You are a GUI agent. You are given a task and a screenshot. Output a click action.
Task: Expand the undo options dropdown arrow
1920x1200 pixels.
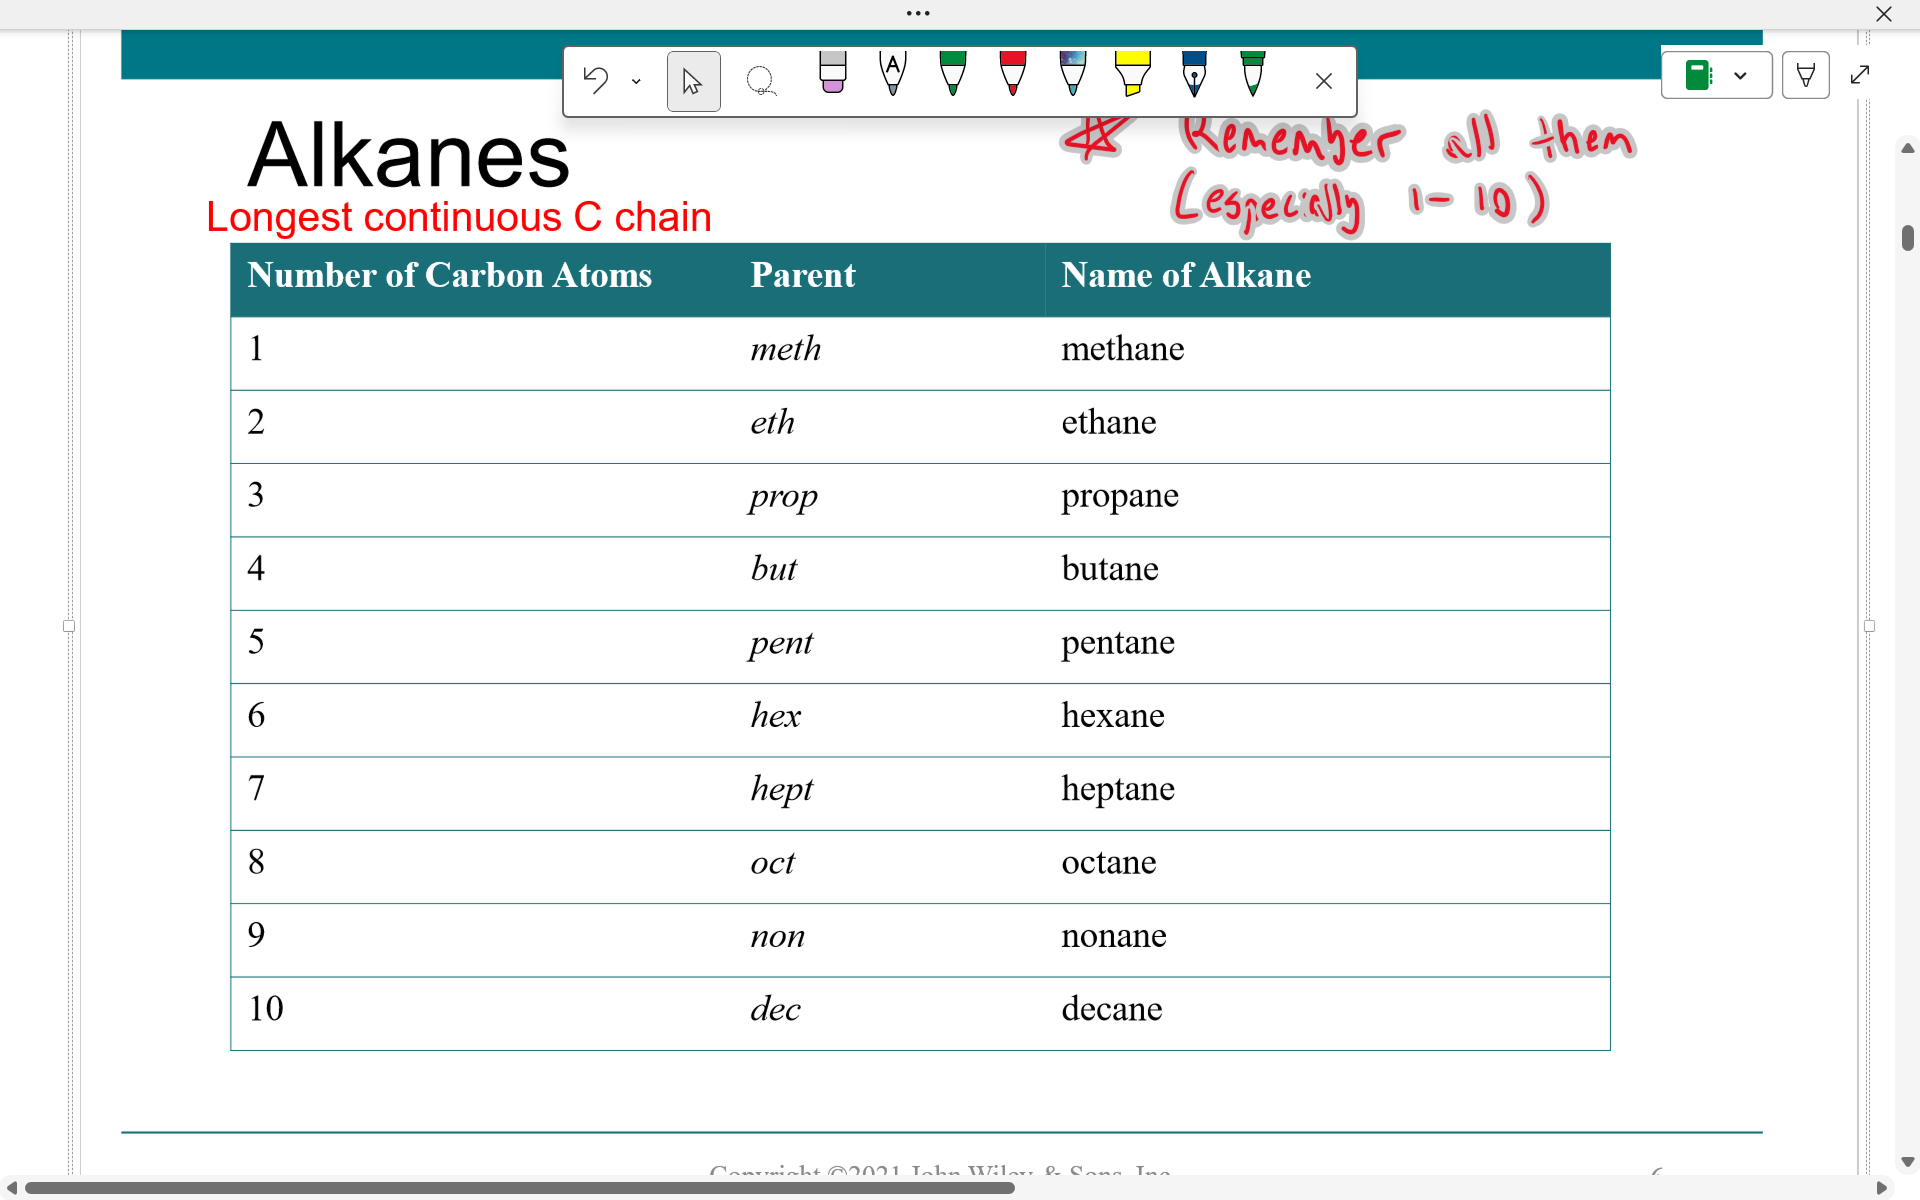pos(636,82)
